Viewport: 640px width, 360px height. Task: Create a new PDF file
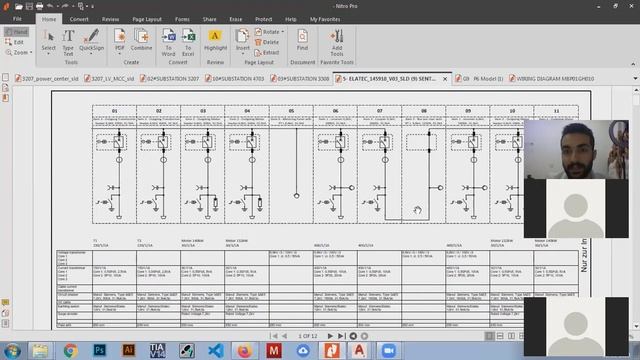coord(120,42)
